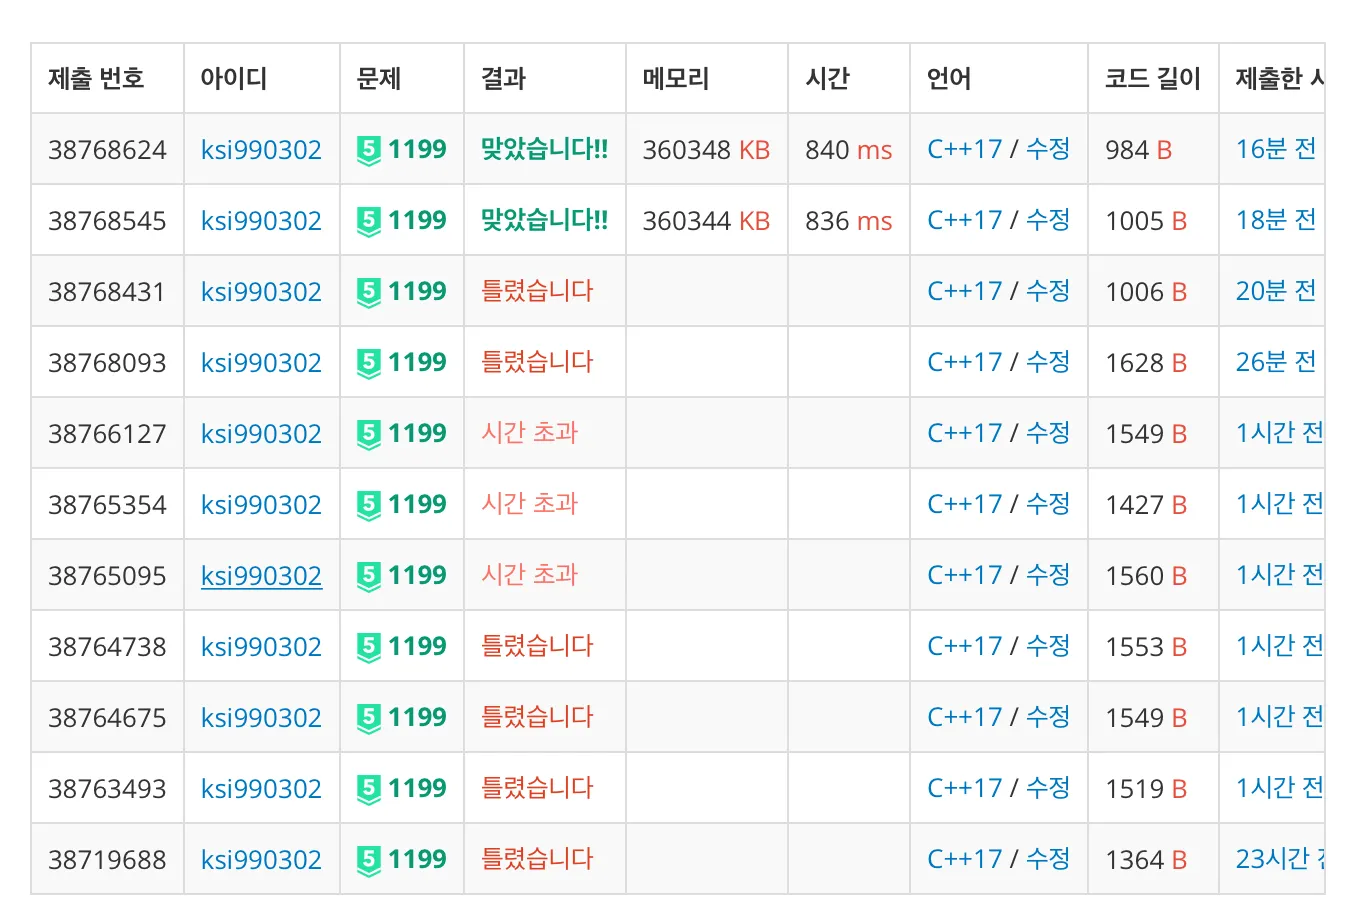View C++17 source of submission 38768624
This screenshot has height=921, width=1356.
964,150
